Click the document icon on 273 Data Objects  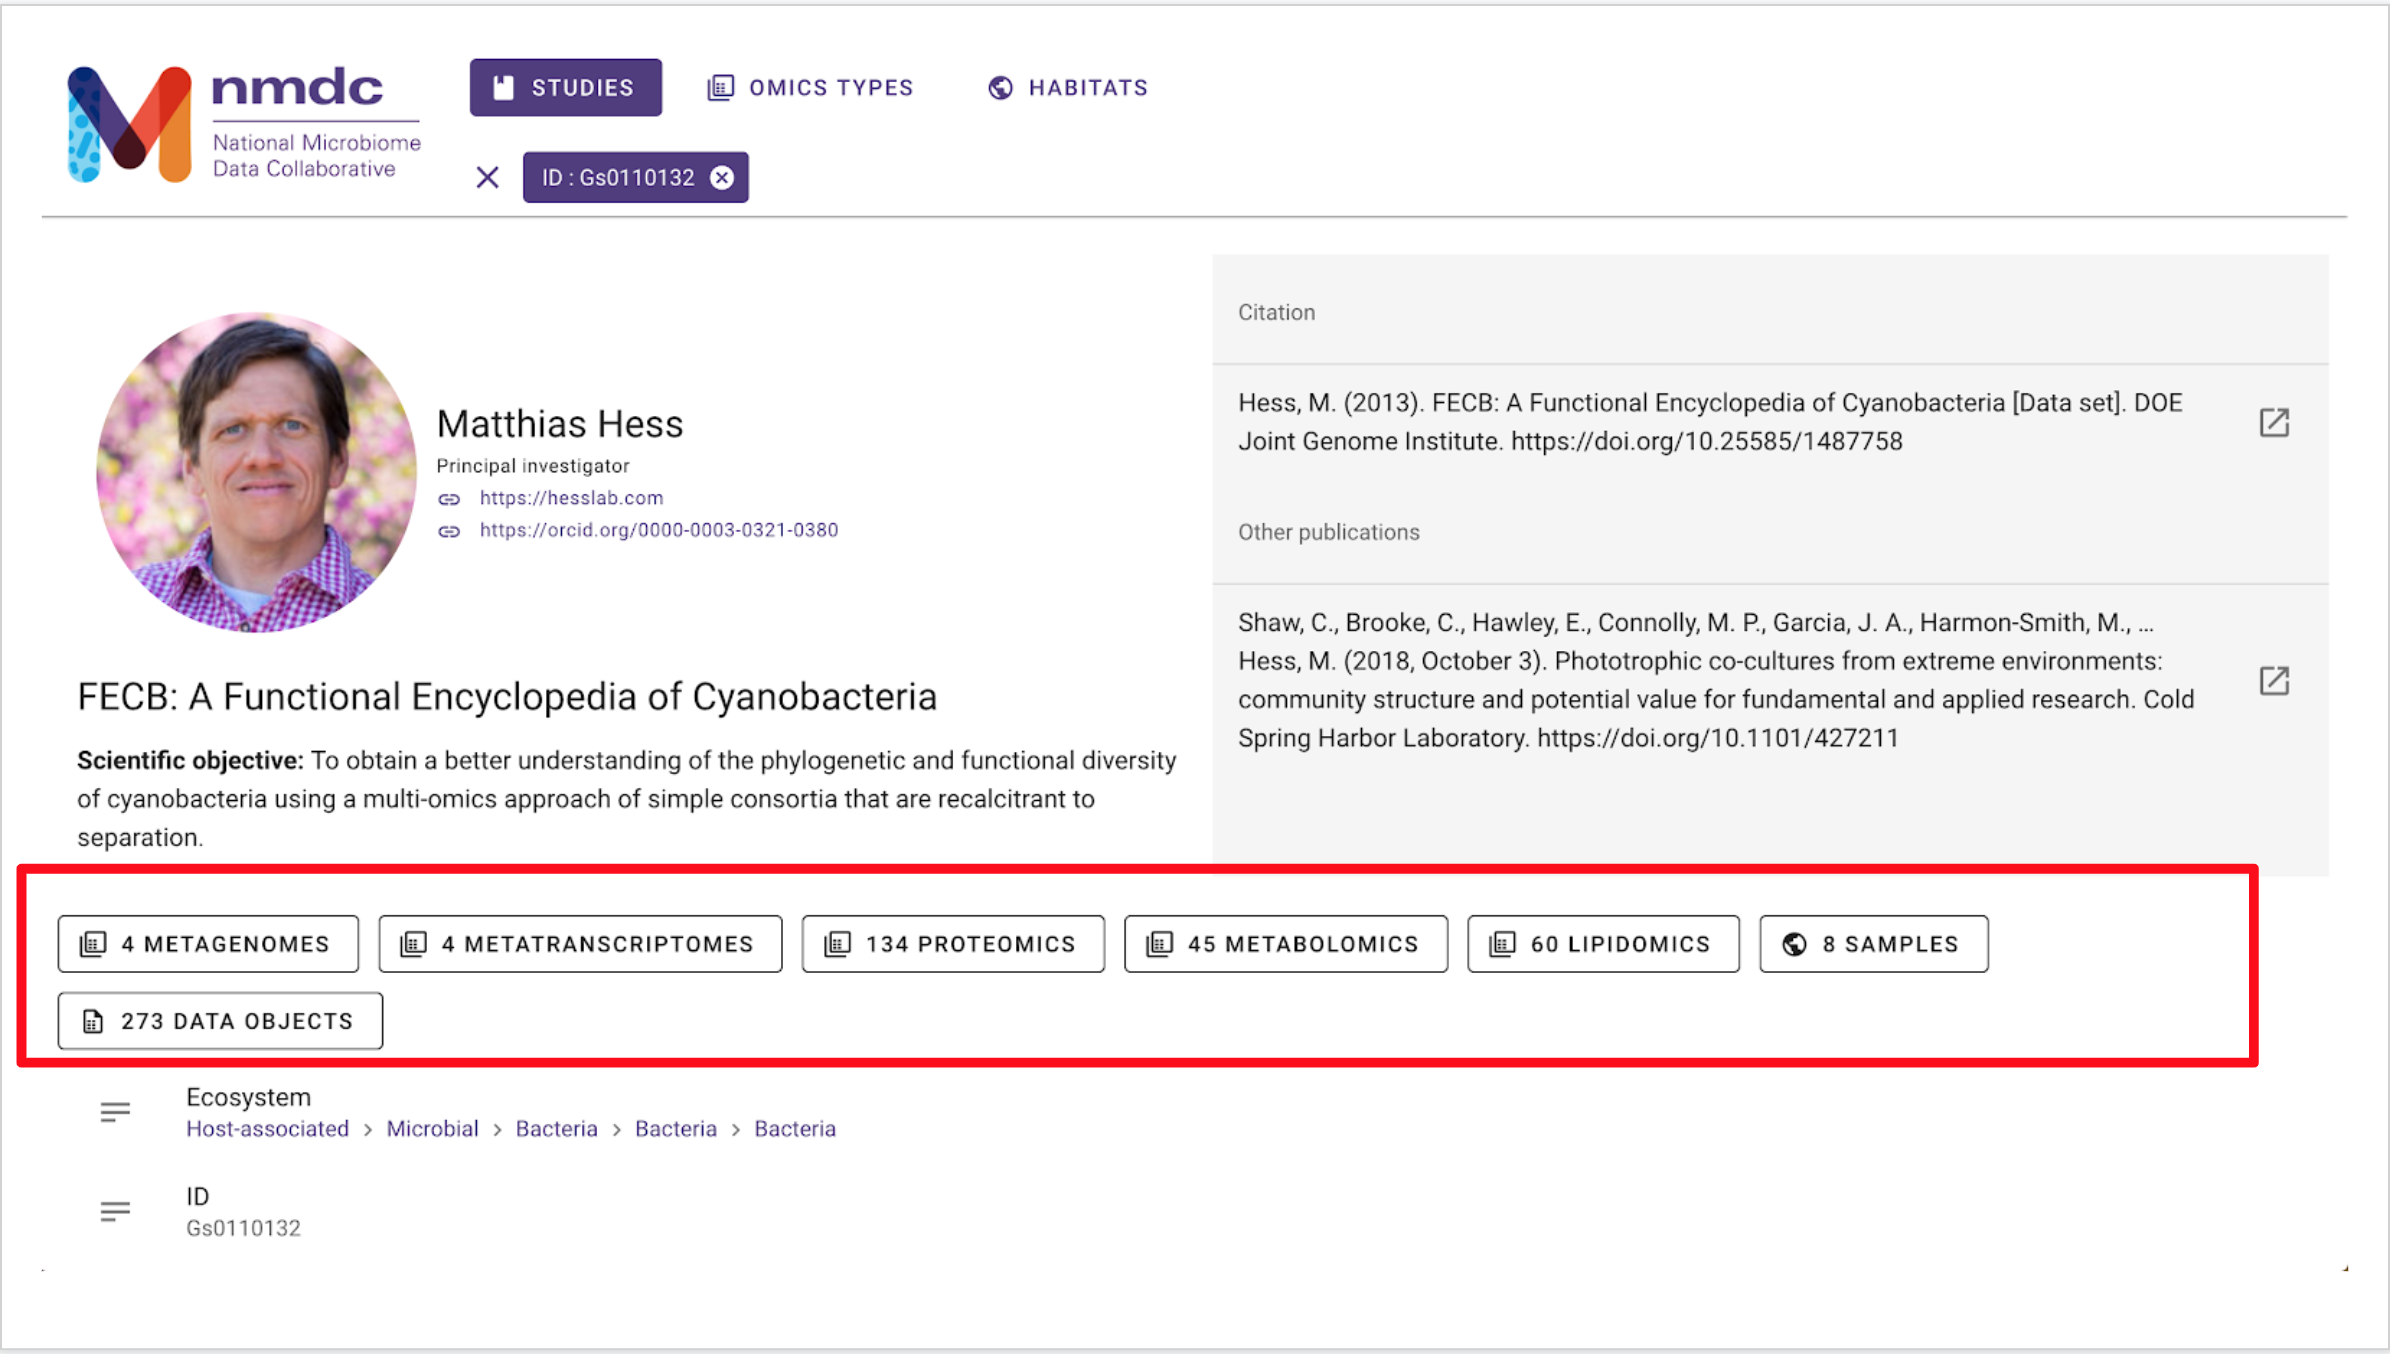pyautogui.click(x=93, y=1020)
